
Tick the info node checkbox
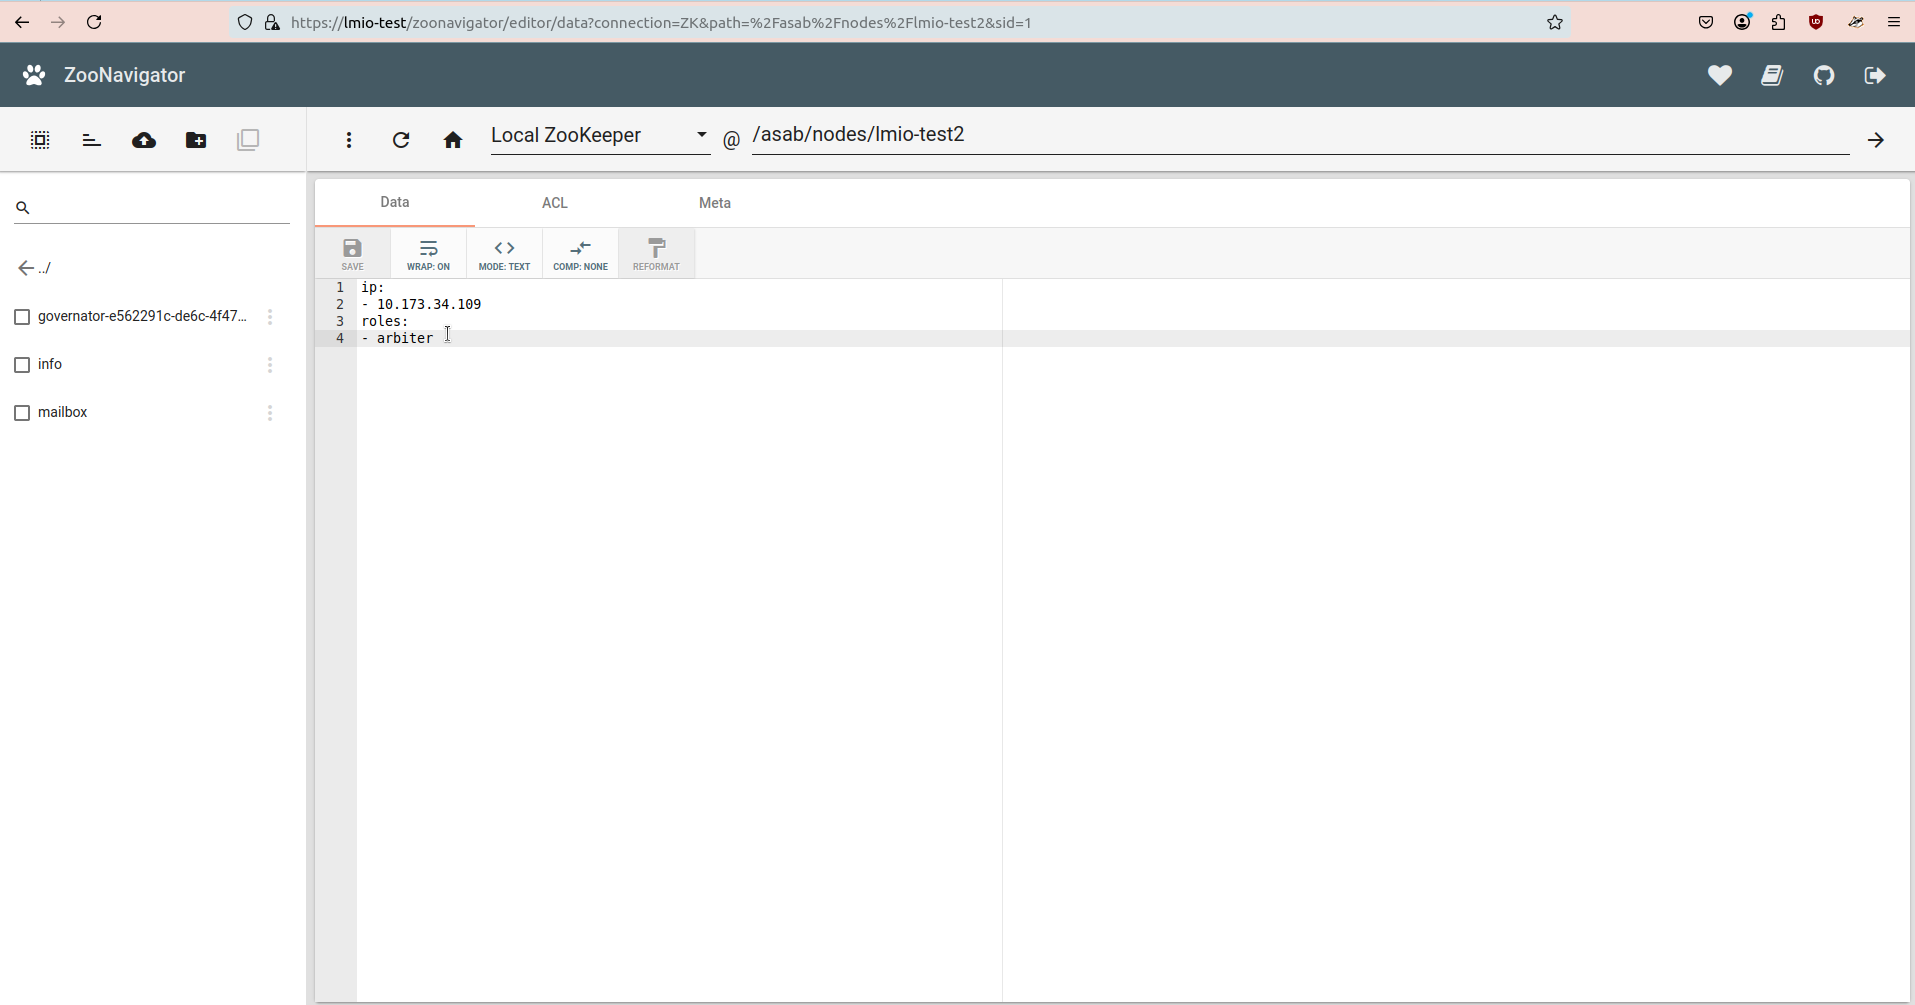(22, 365)
